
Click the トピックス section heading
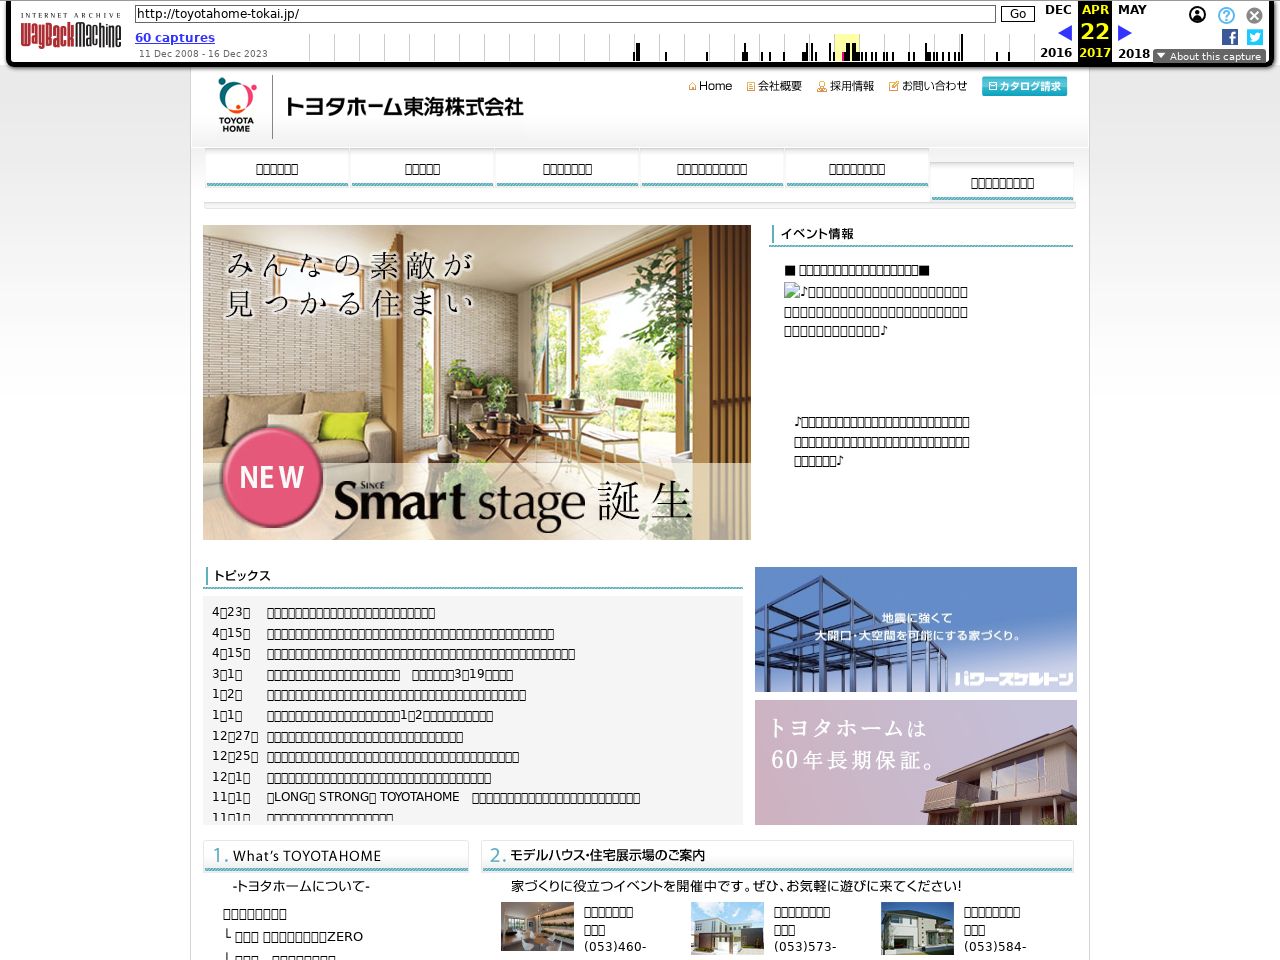242,576
